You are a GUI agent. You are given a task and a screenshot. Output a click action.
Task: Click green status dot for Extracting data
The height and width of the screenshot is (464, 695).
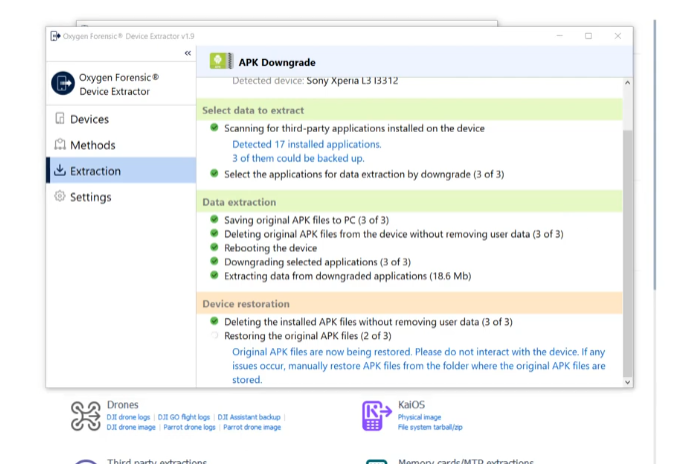click(214, 275)
